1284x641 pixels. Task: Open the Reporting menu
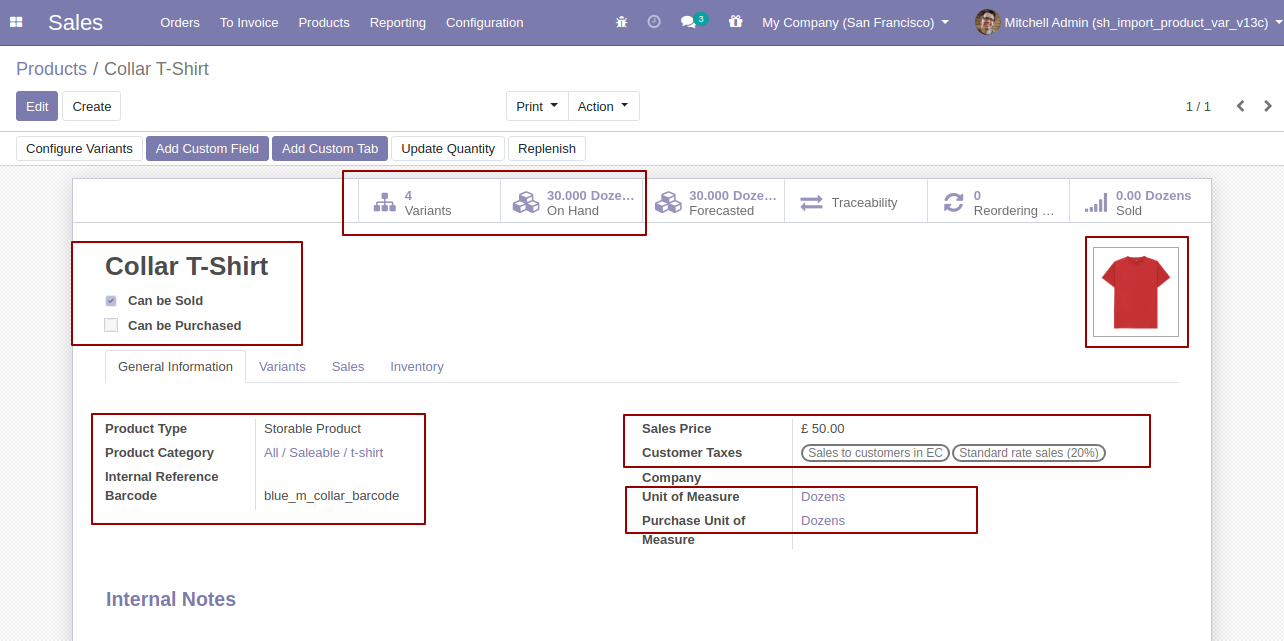tap(397, 22)
